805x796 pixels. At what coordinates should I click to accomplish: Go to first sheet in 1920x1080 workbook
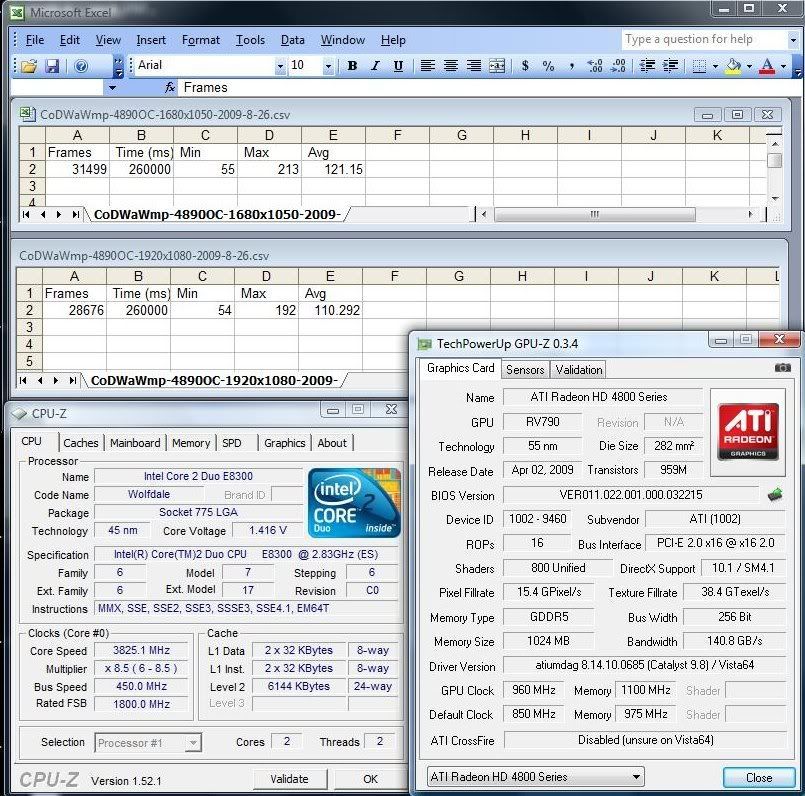pyautogui.click(x=22, y=381)
